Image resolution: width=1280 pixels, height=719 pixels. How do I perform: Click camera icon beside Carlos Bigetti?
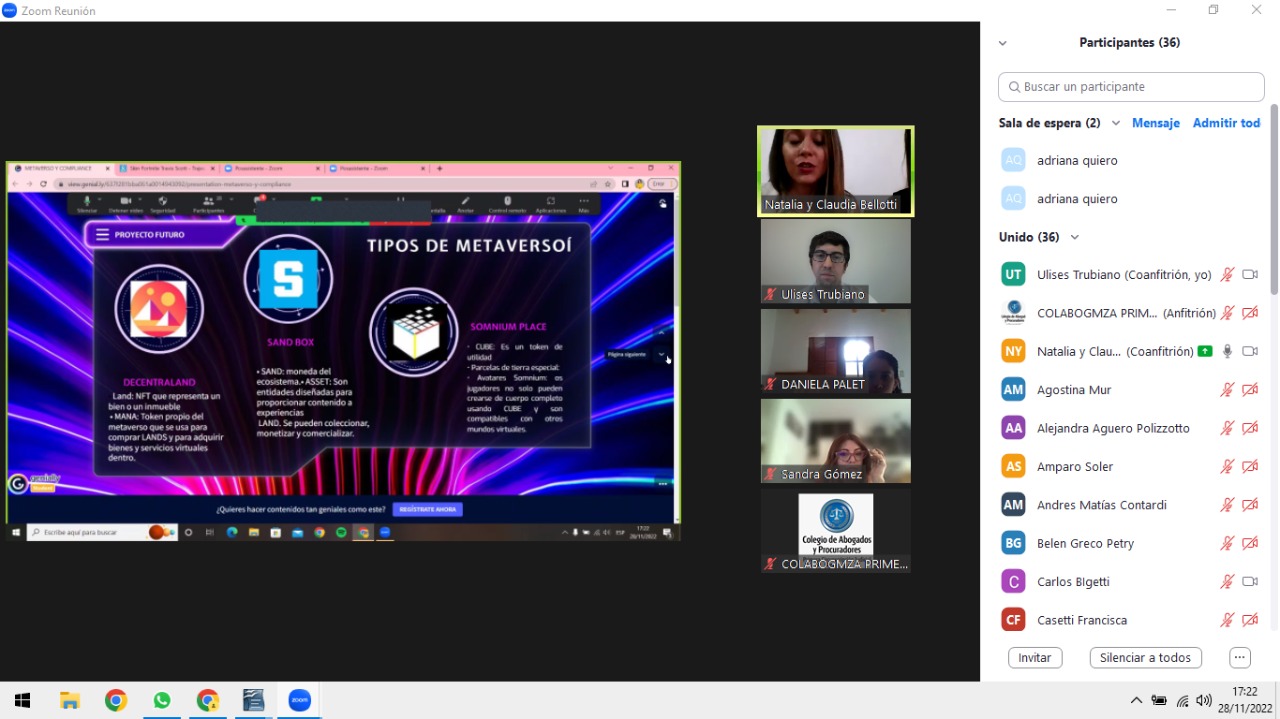point(1249,582)
